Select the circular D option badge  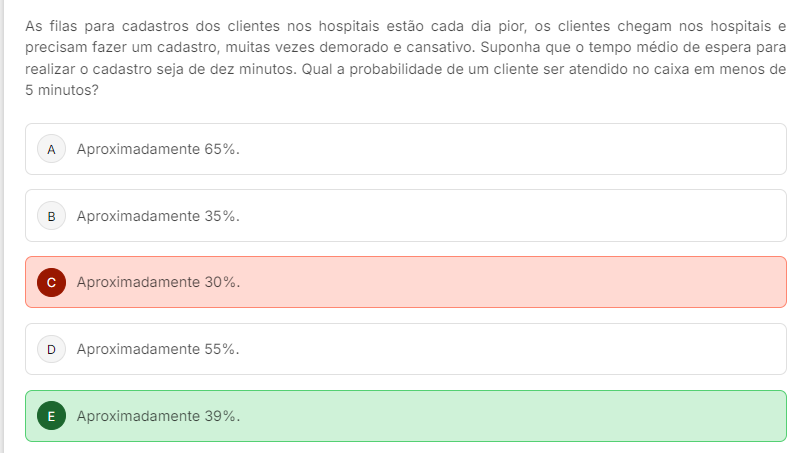52,349
